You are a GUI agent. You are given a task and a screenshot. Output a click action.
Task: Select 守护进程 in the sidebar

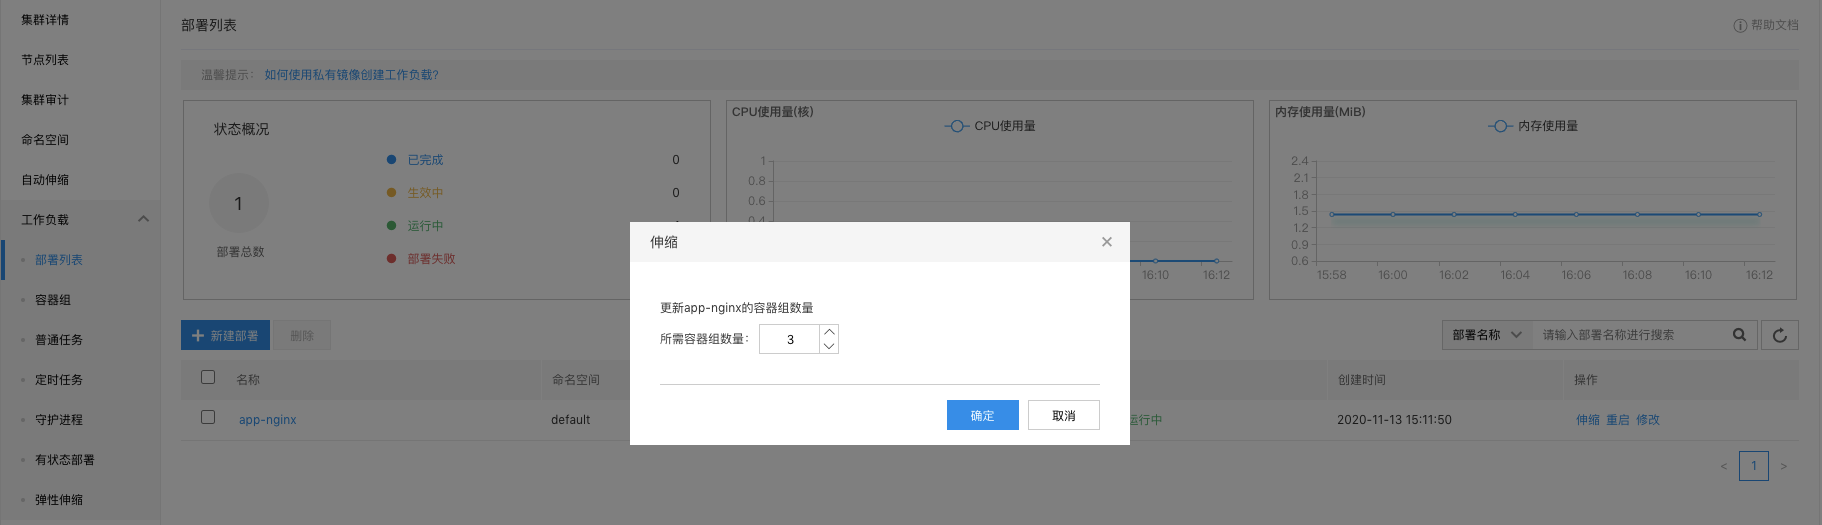tap(59, 420)
